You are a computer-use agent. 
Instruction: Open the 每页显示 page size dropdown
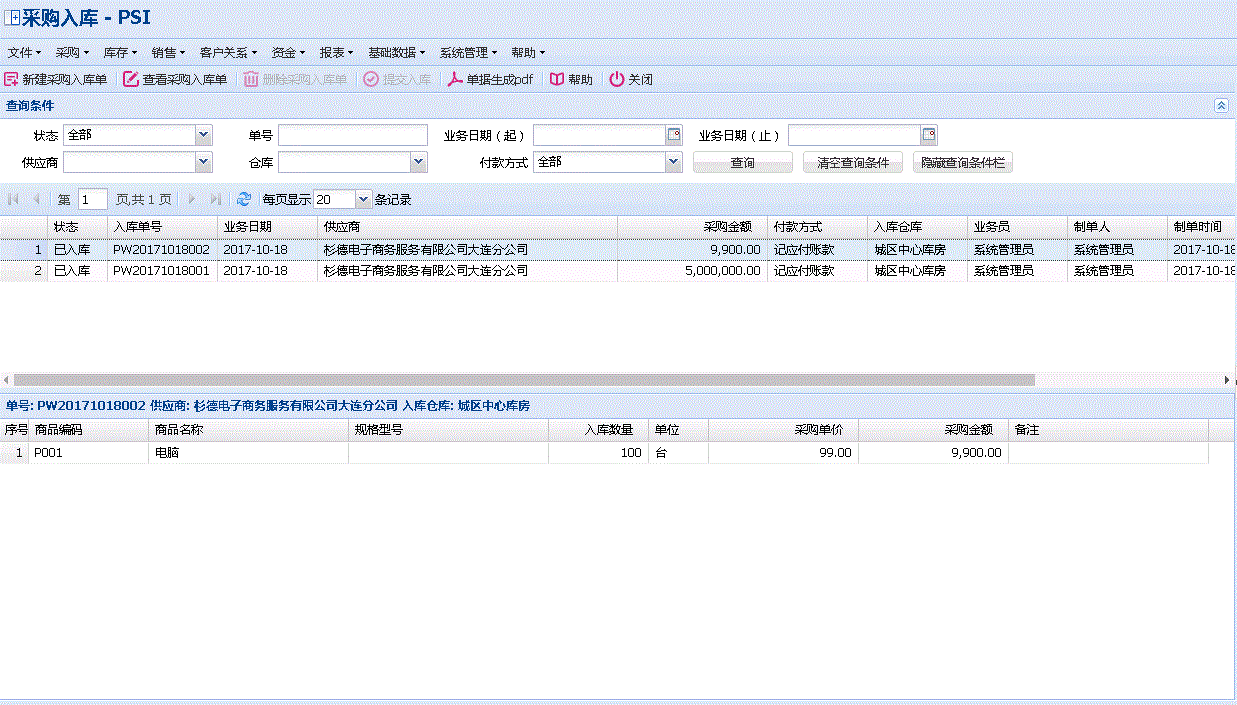click(x=363, y=199)
